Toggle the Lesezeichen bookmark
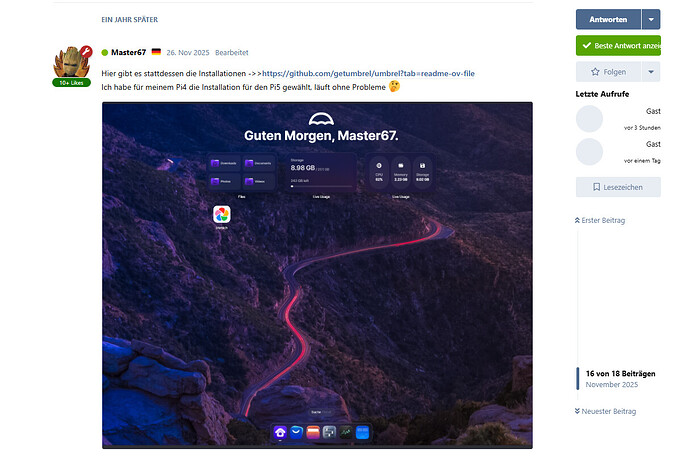 (x=617, y=187)
